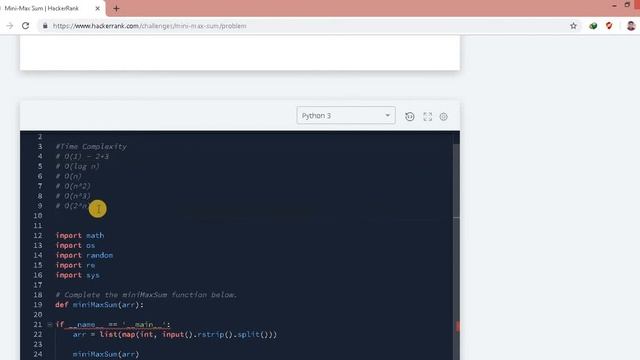Image resolution: width=640 pixels, height=360 pixels.
Task: Click 'def miniMaxSum(arr):' line
Action: (x=100, y=305)
